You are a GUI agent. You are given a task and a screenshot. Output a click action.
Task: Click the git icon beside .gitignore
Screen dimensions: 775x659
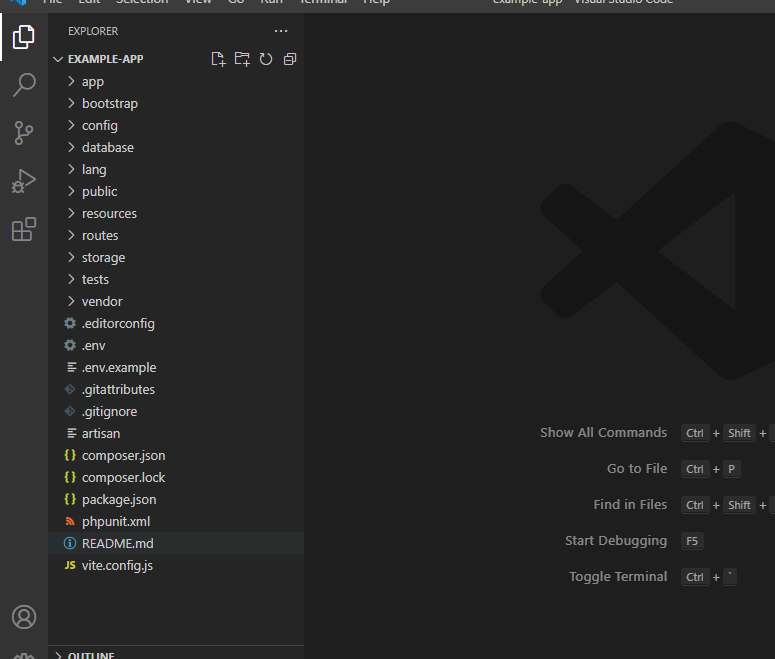point(70,411)
